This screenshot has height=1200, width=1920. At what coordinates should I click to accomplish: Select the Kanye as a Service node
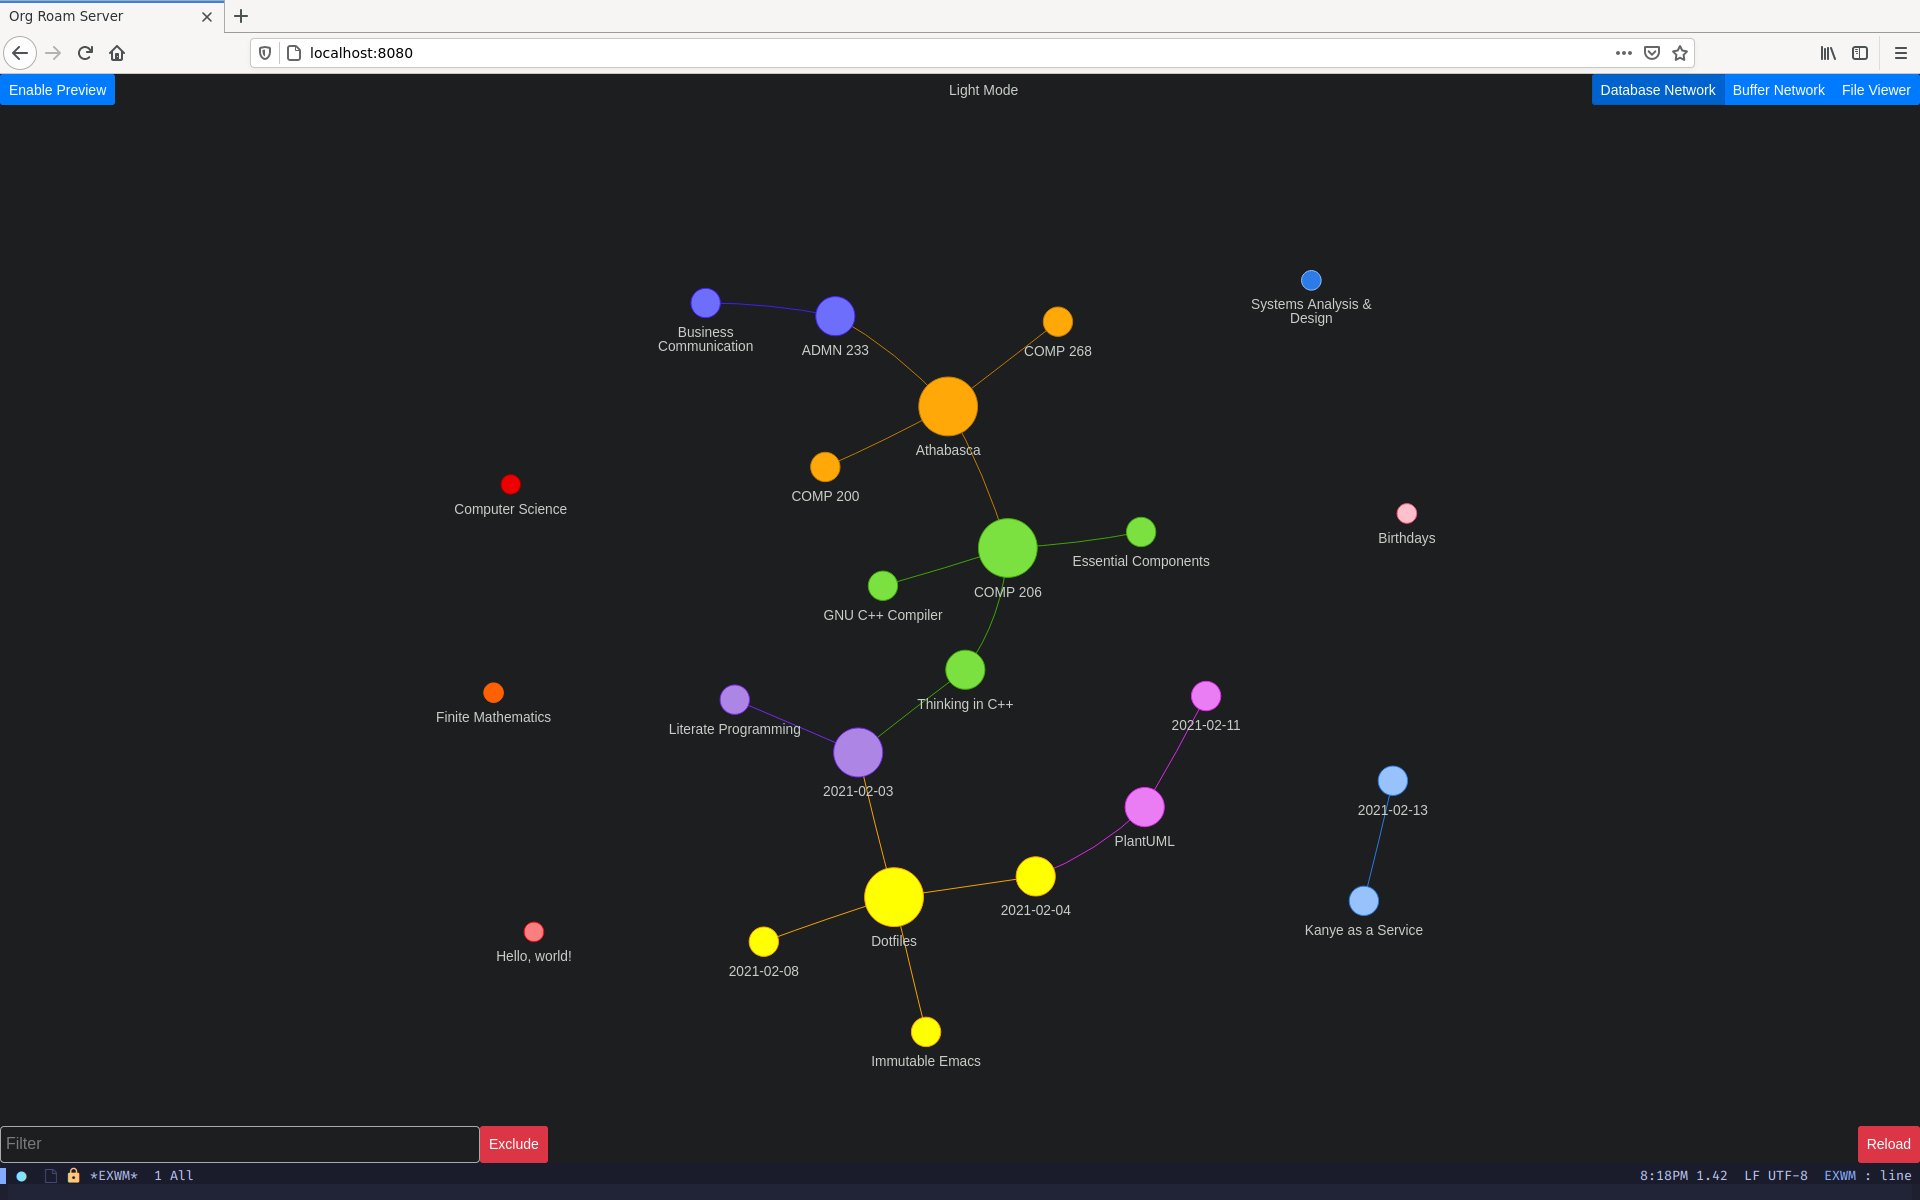(x=1360, y=901)
